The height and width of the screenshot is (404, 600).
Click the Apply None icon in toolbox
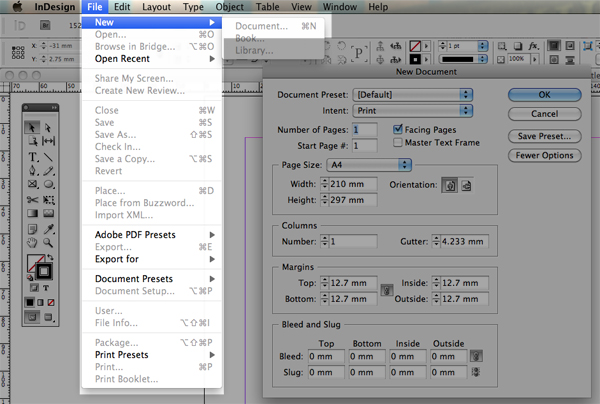coord(51,303)
